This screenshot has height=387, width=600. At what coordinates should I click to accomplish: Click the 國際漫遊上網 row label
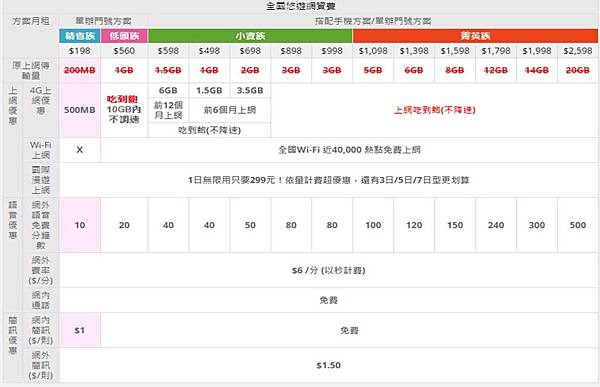[x=41, y=180]
